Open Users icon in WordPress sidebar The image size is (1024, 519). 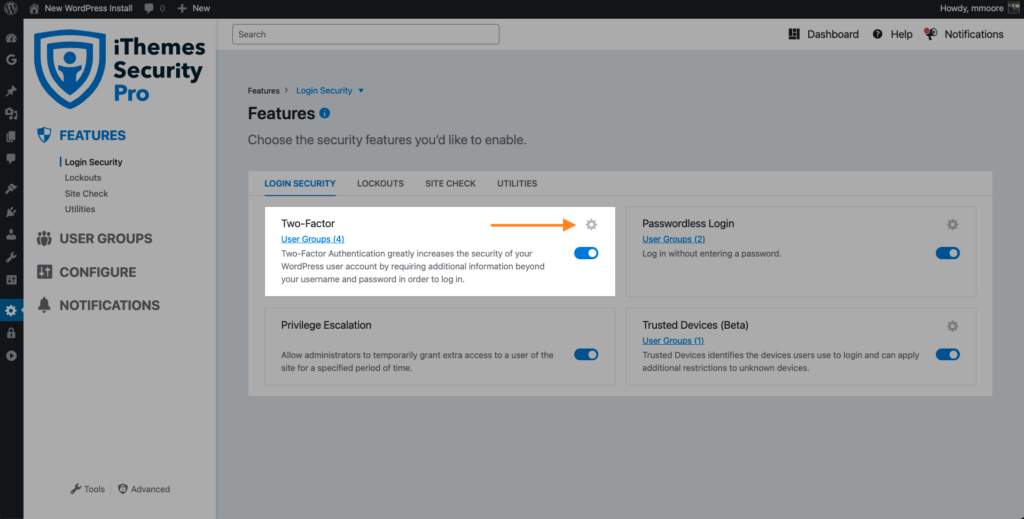pyautogui.click(x=11, y=234)
